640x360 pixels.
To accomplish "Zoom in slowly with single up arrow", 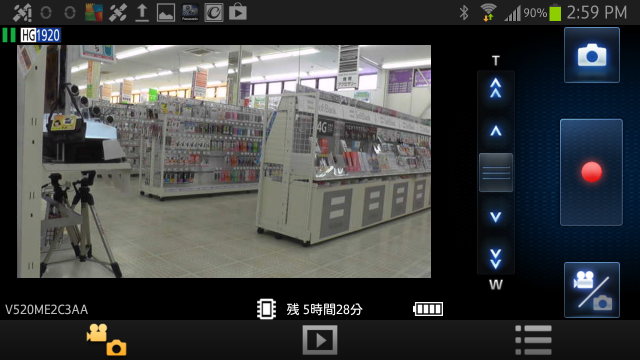I will point(496,131).
